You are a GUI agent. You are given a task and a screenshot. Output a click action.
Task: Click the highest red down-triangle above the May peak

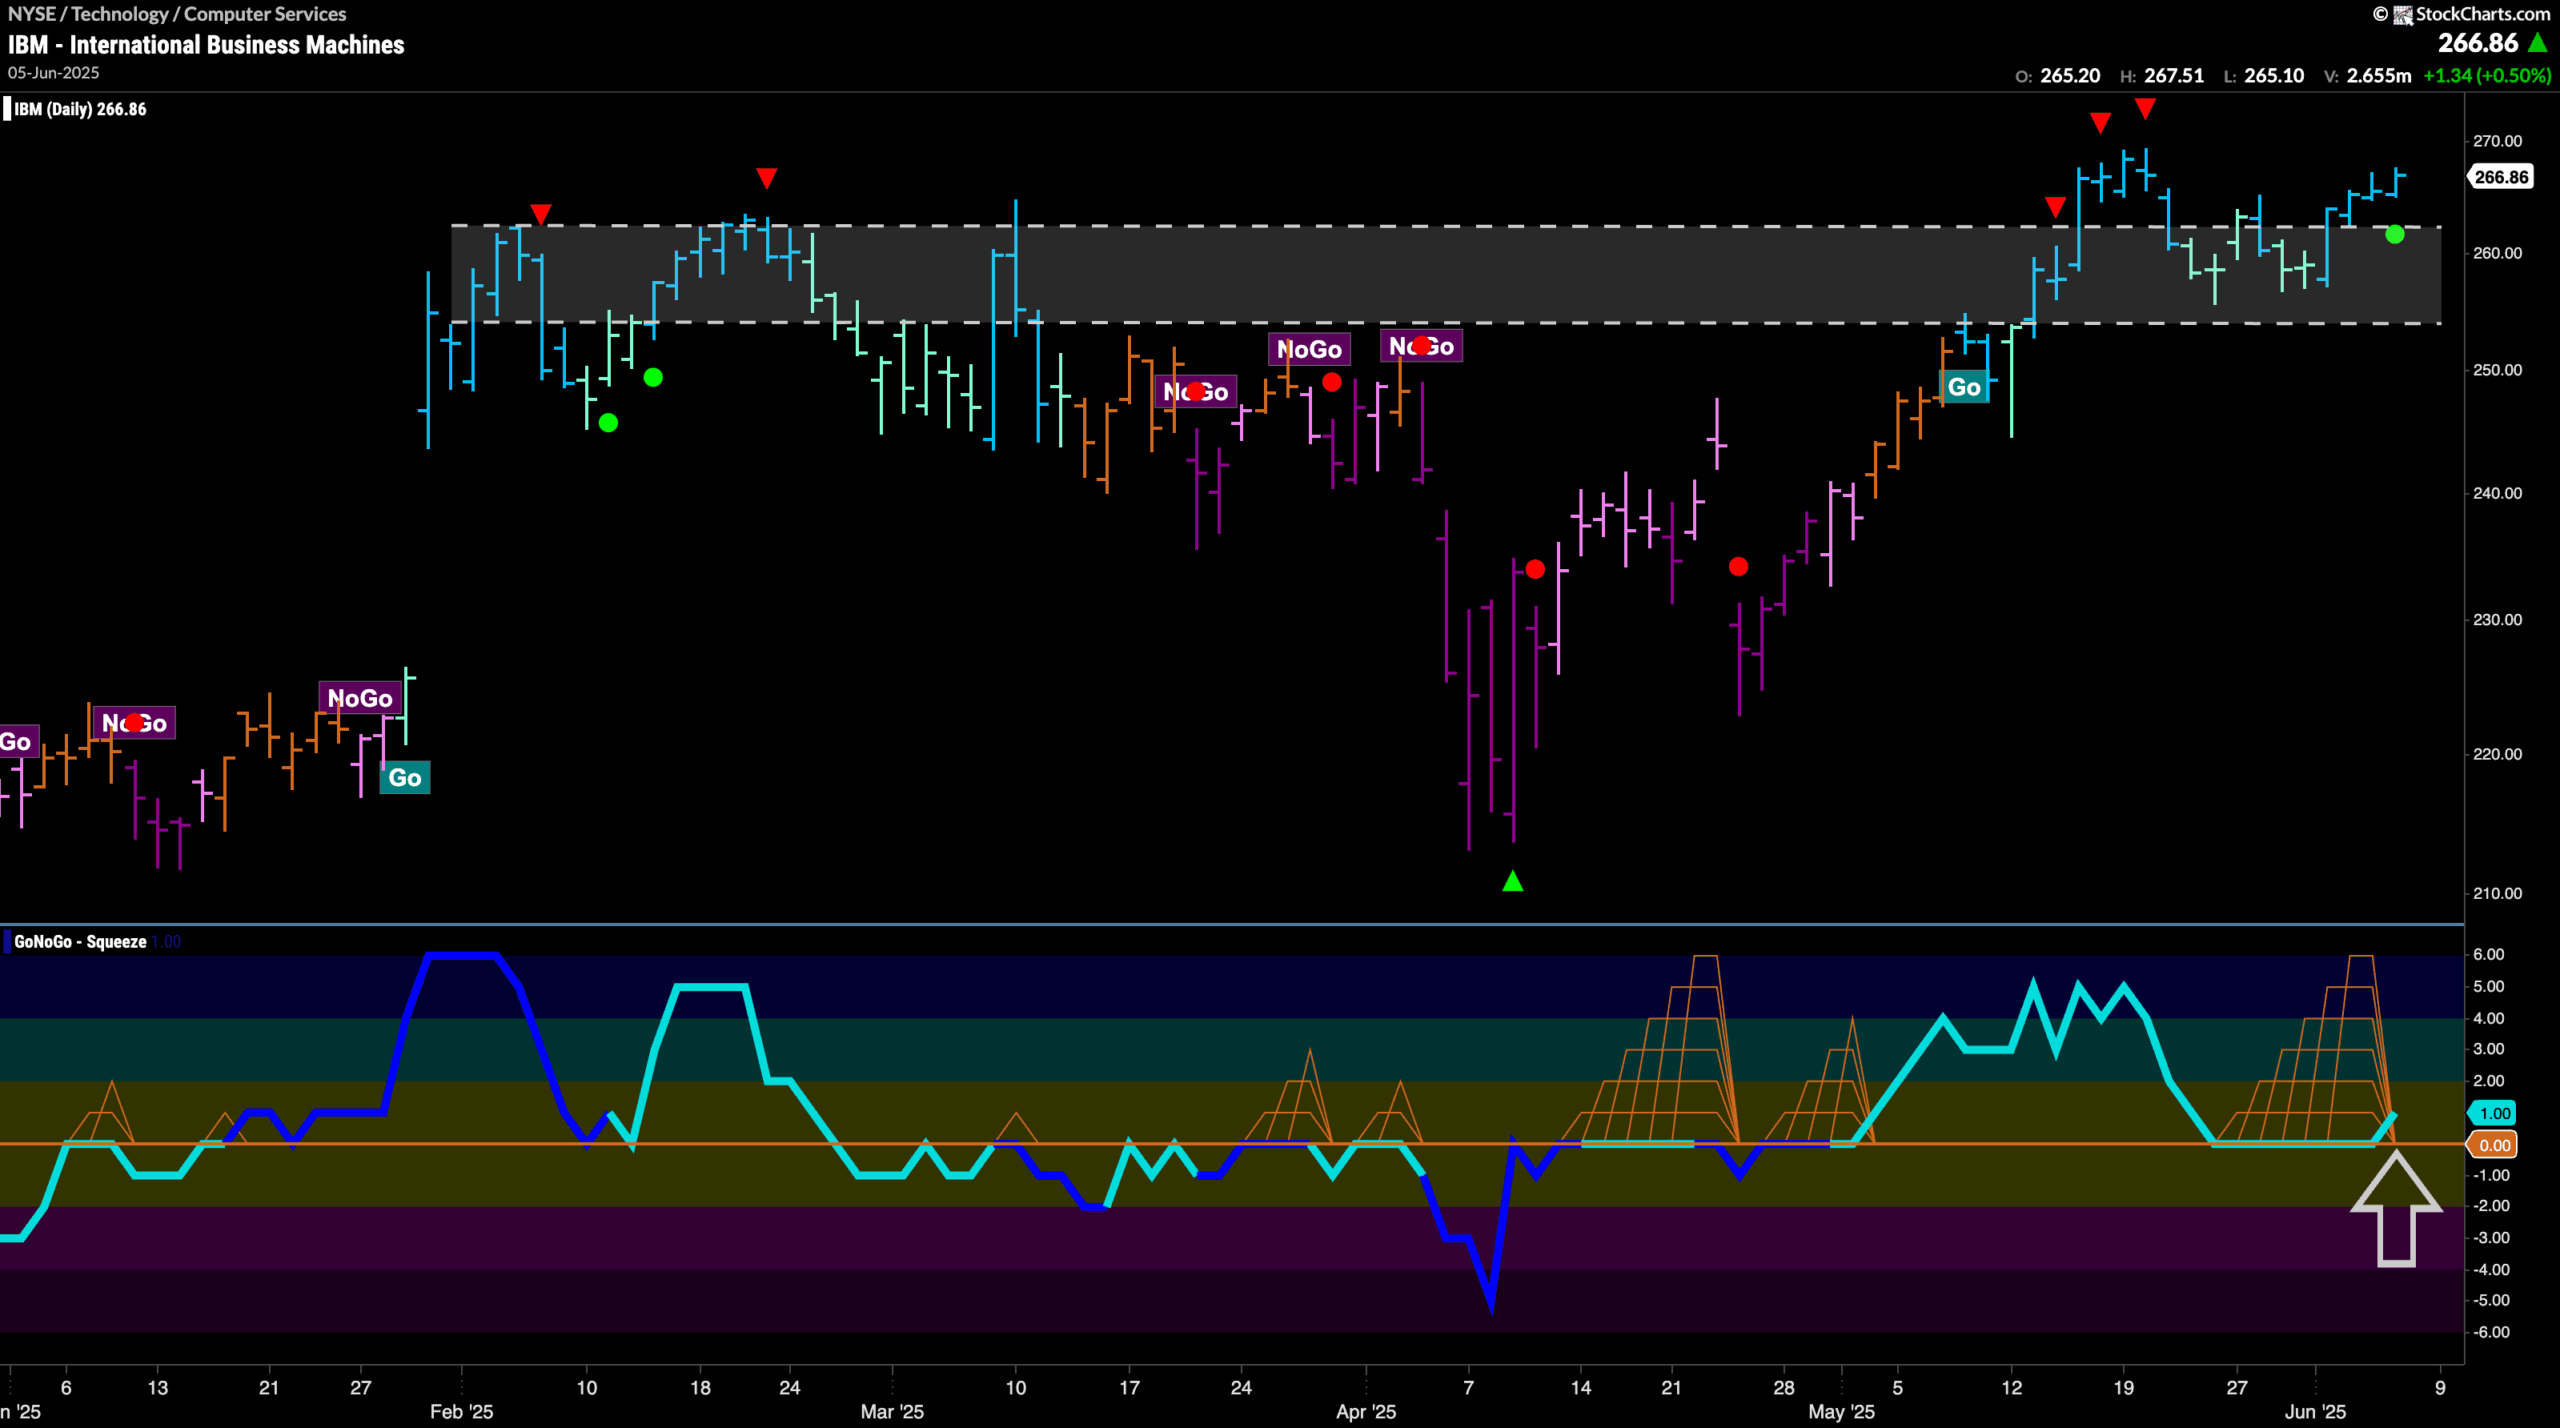(2145, 108)
